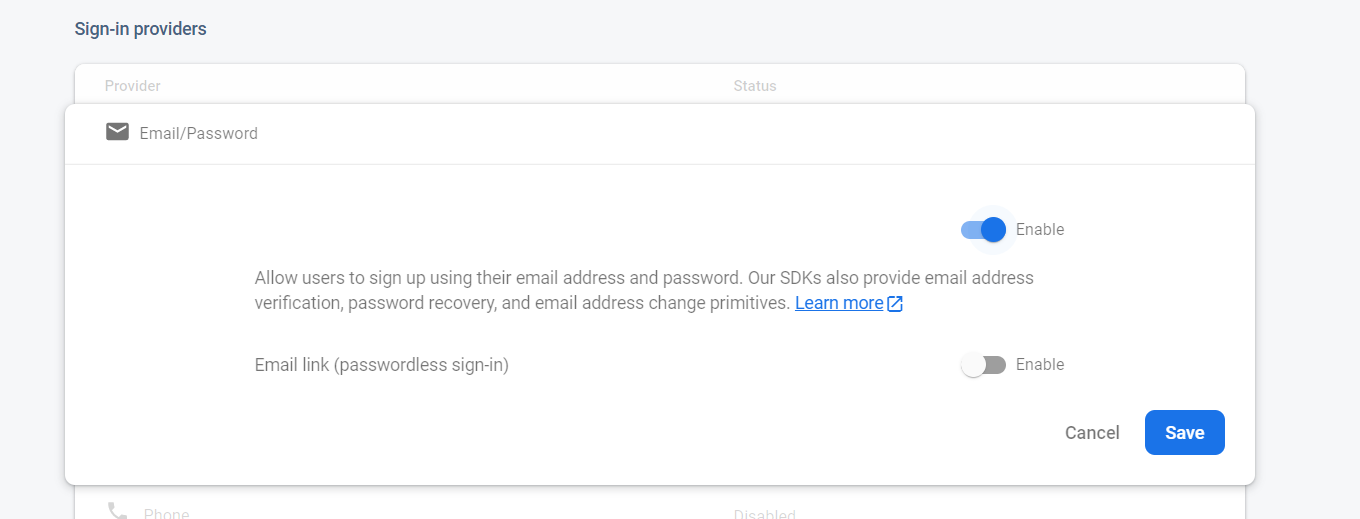Click the Status column header
This screenshot has width=1360, height=519.
pos(754,86)
